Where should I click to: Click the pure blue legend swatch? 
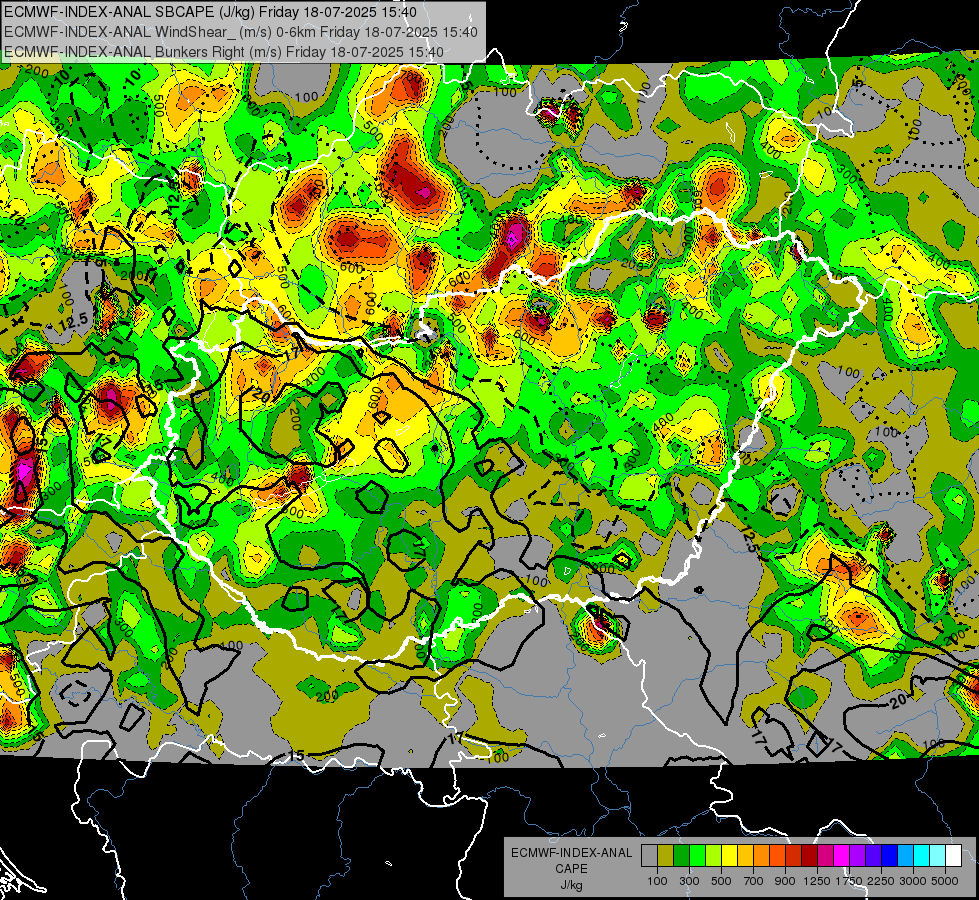pyautogui.click(x=890, y=855)
